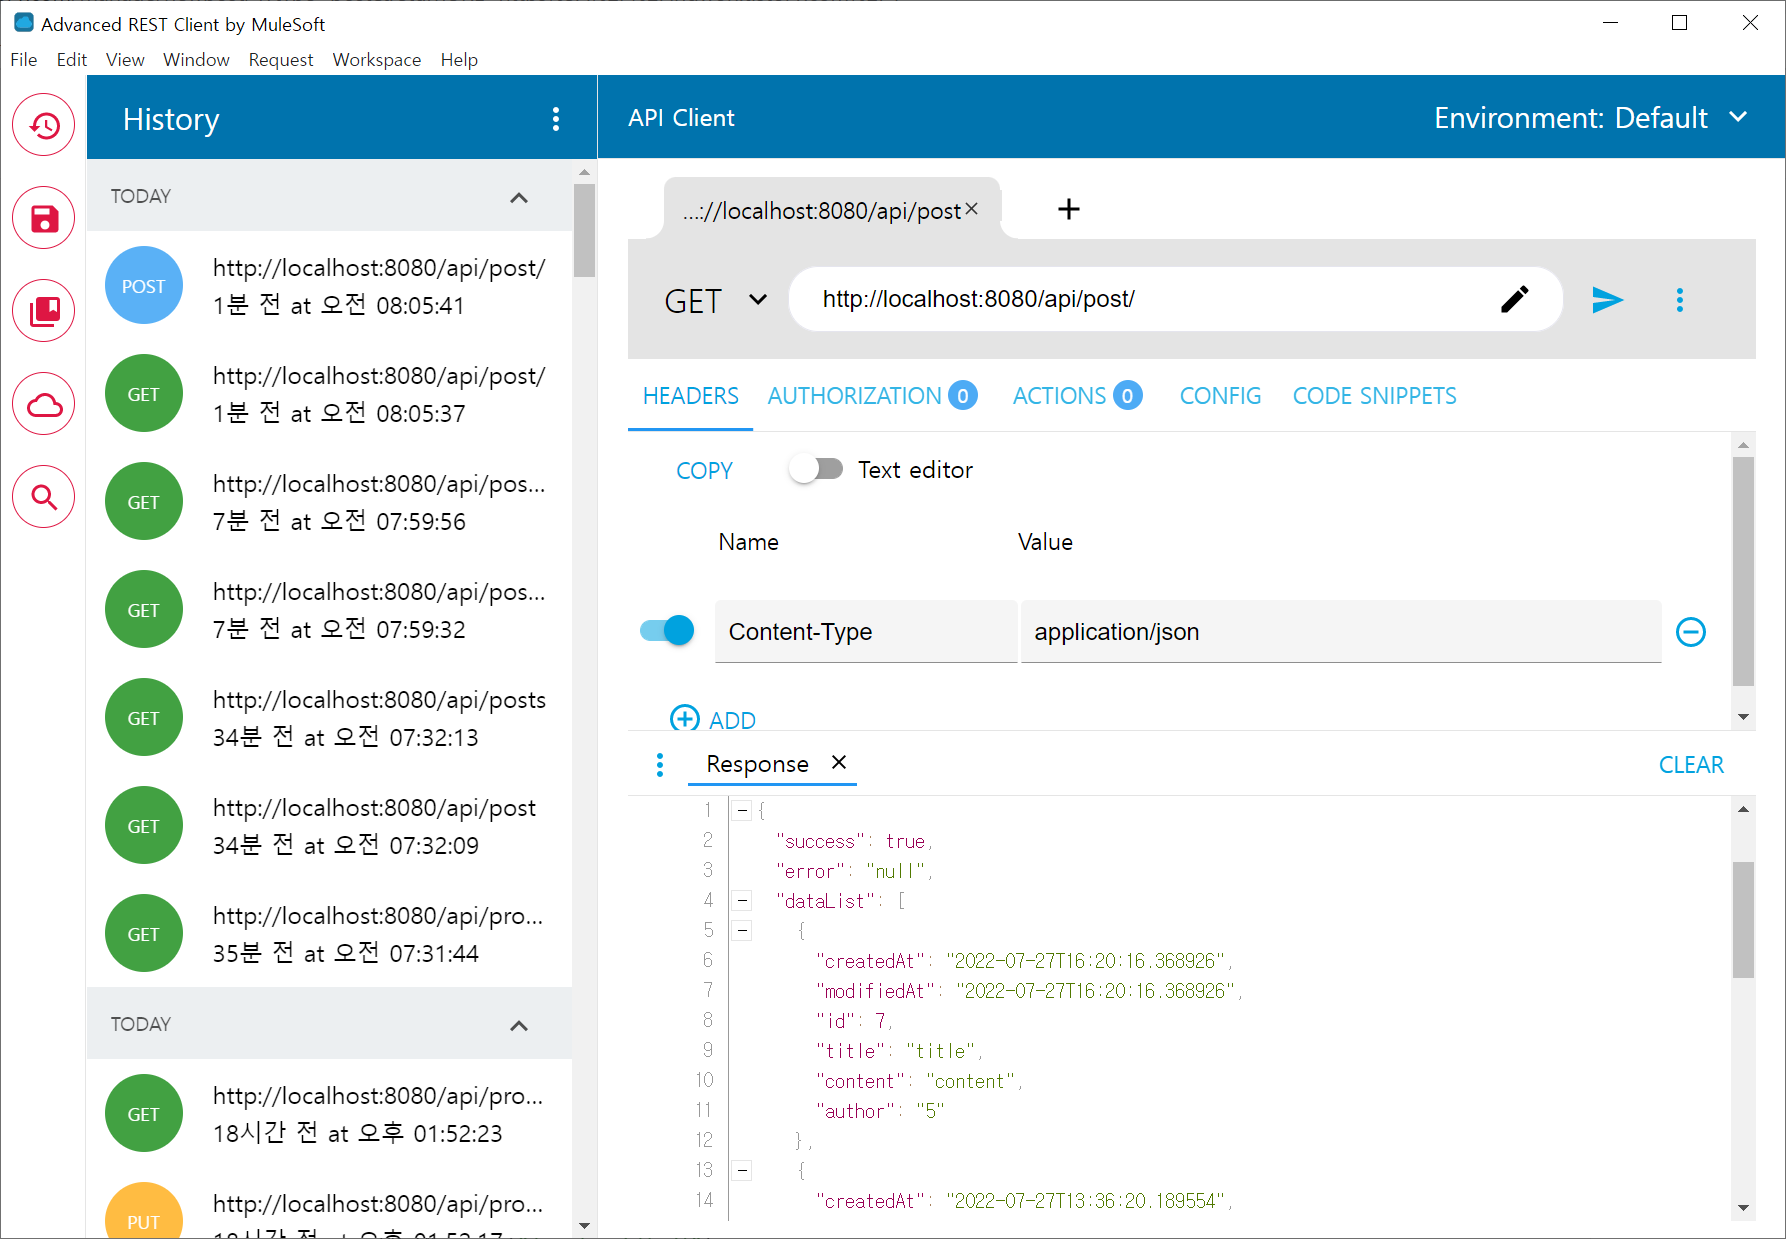Click the pencil URL editor icon
The image size is (1786, 1239).
click(1514, 299)
